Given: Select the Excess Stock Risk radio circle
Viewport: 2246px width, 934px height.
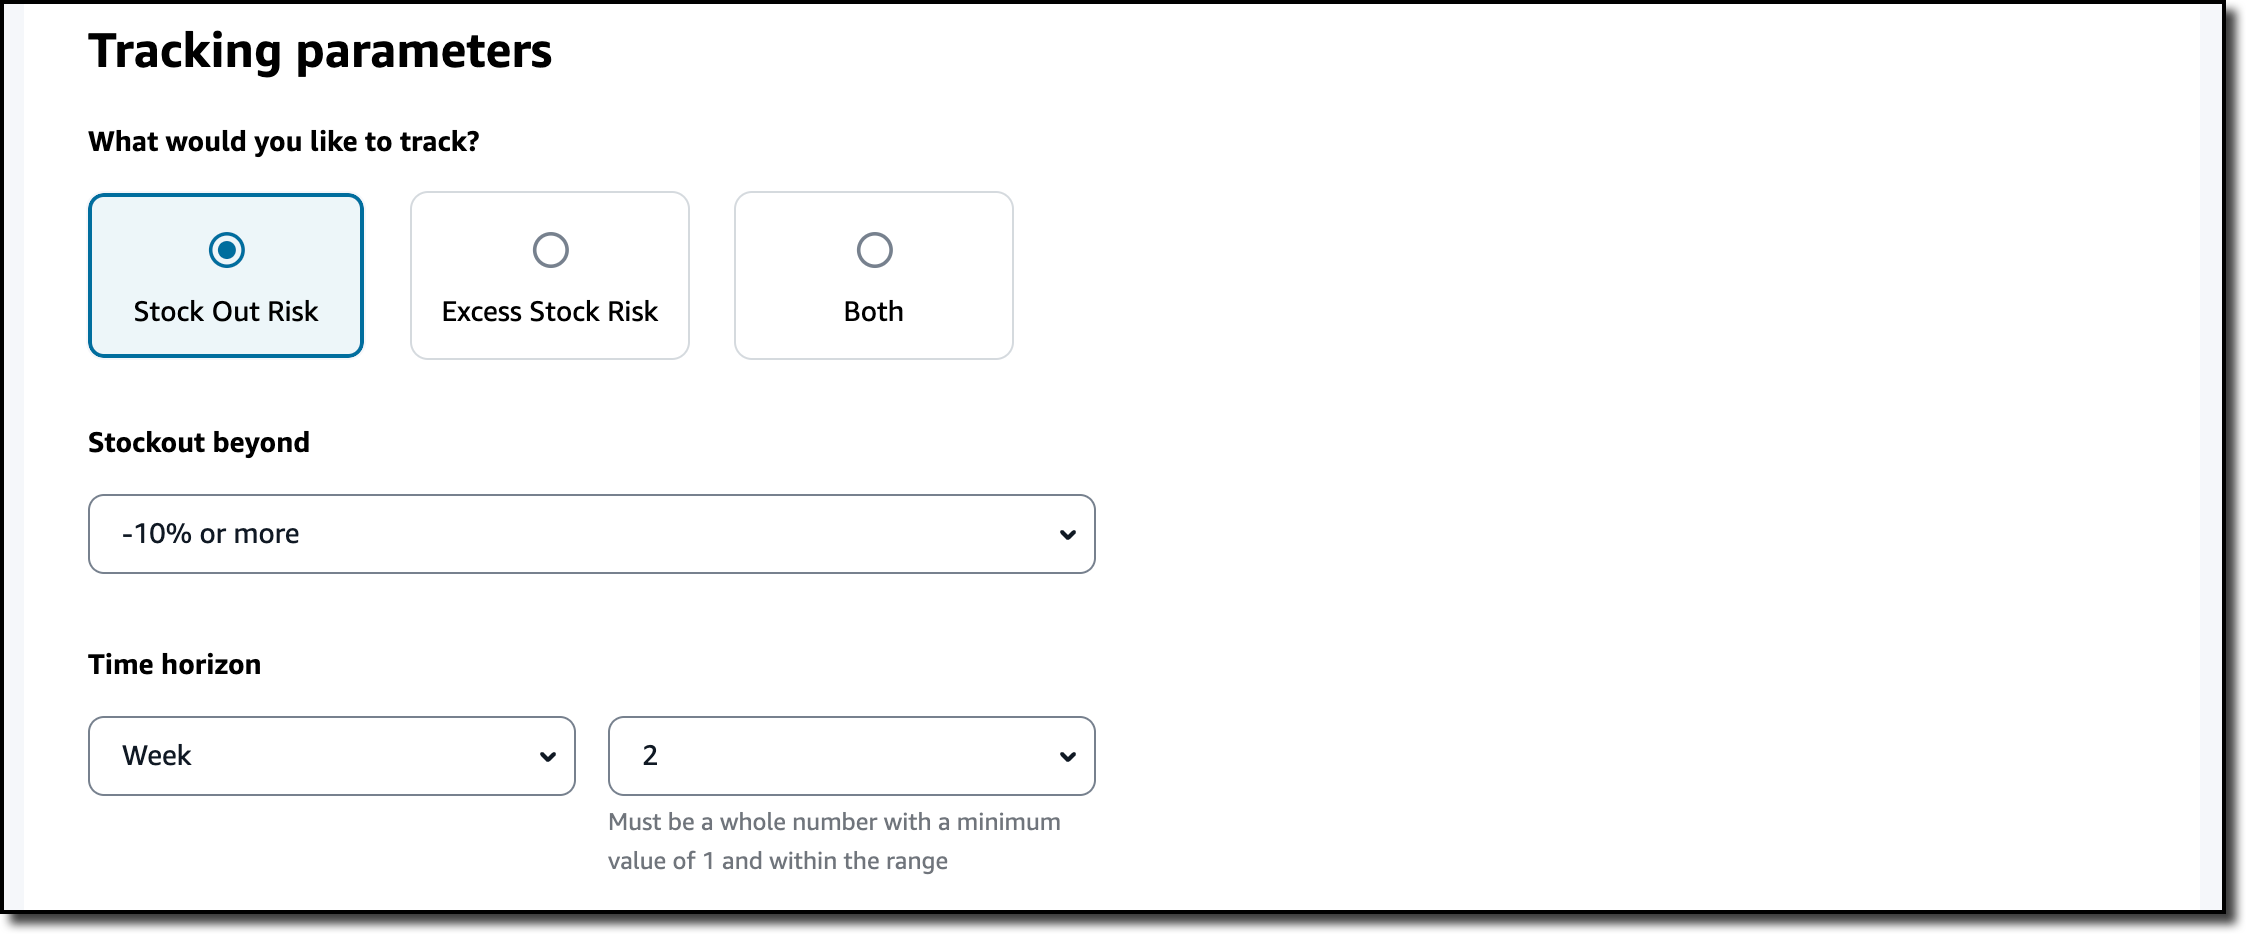Looking at the screenshot, I should pyautogui.click(x=551, y=250).
